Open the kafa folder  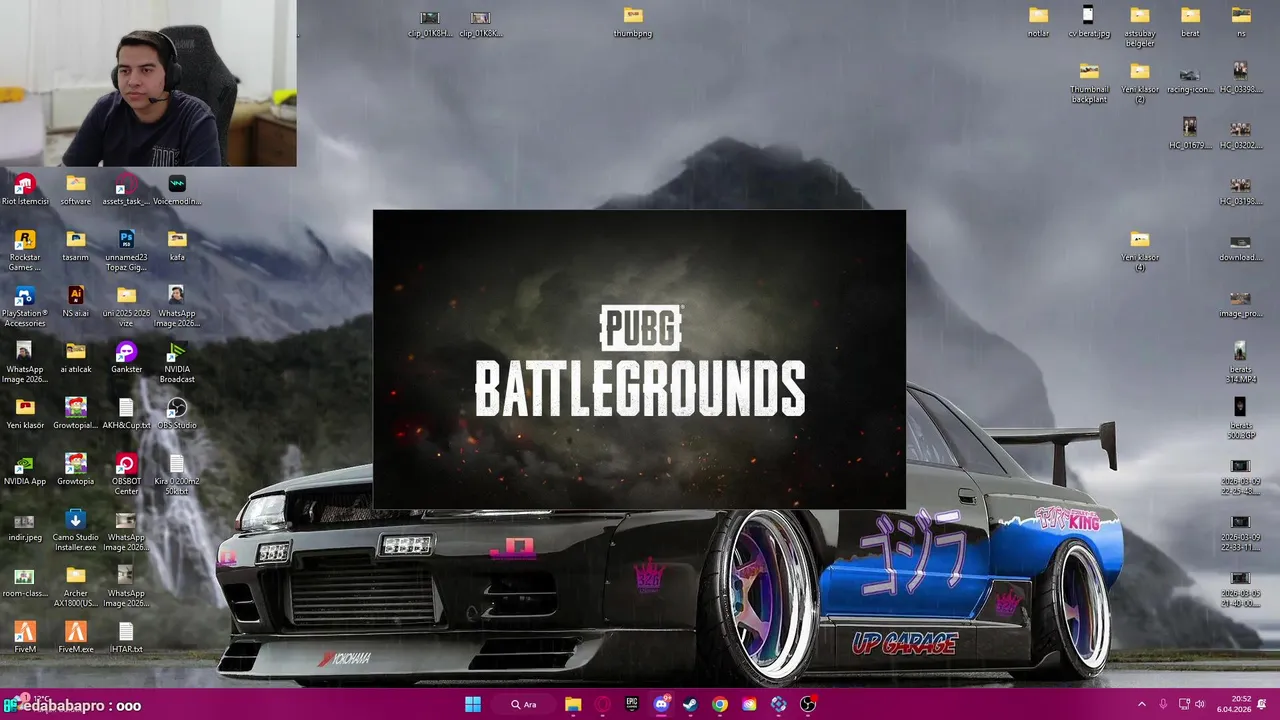click(177, 245)
